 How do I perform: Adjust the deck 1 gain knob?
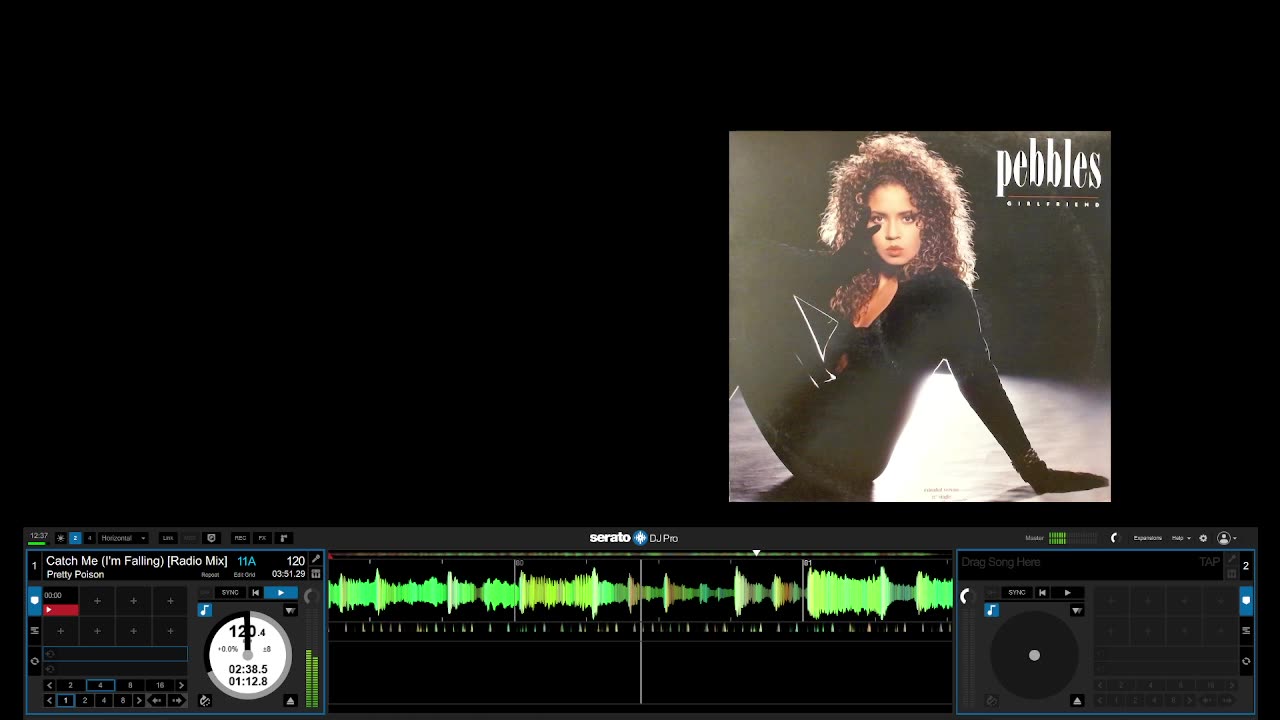311,596
